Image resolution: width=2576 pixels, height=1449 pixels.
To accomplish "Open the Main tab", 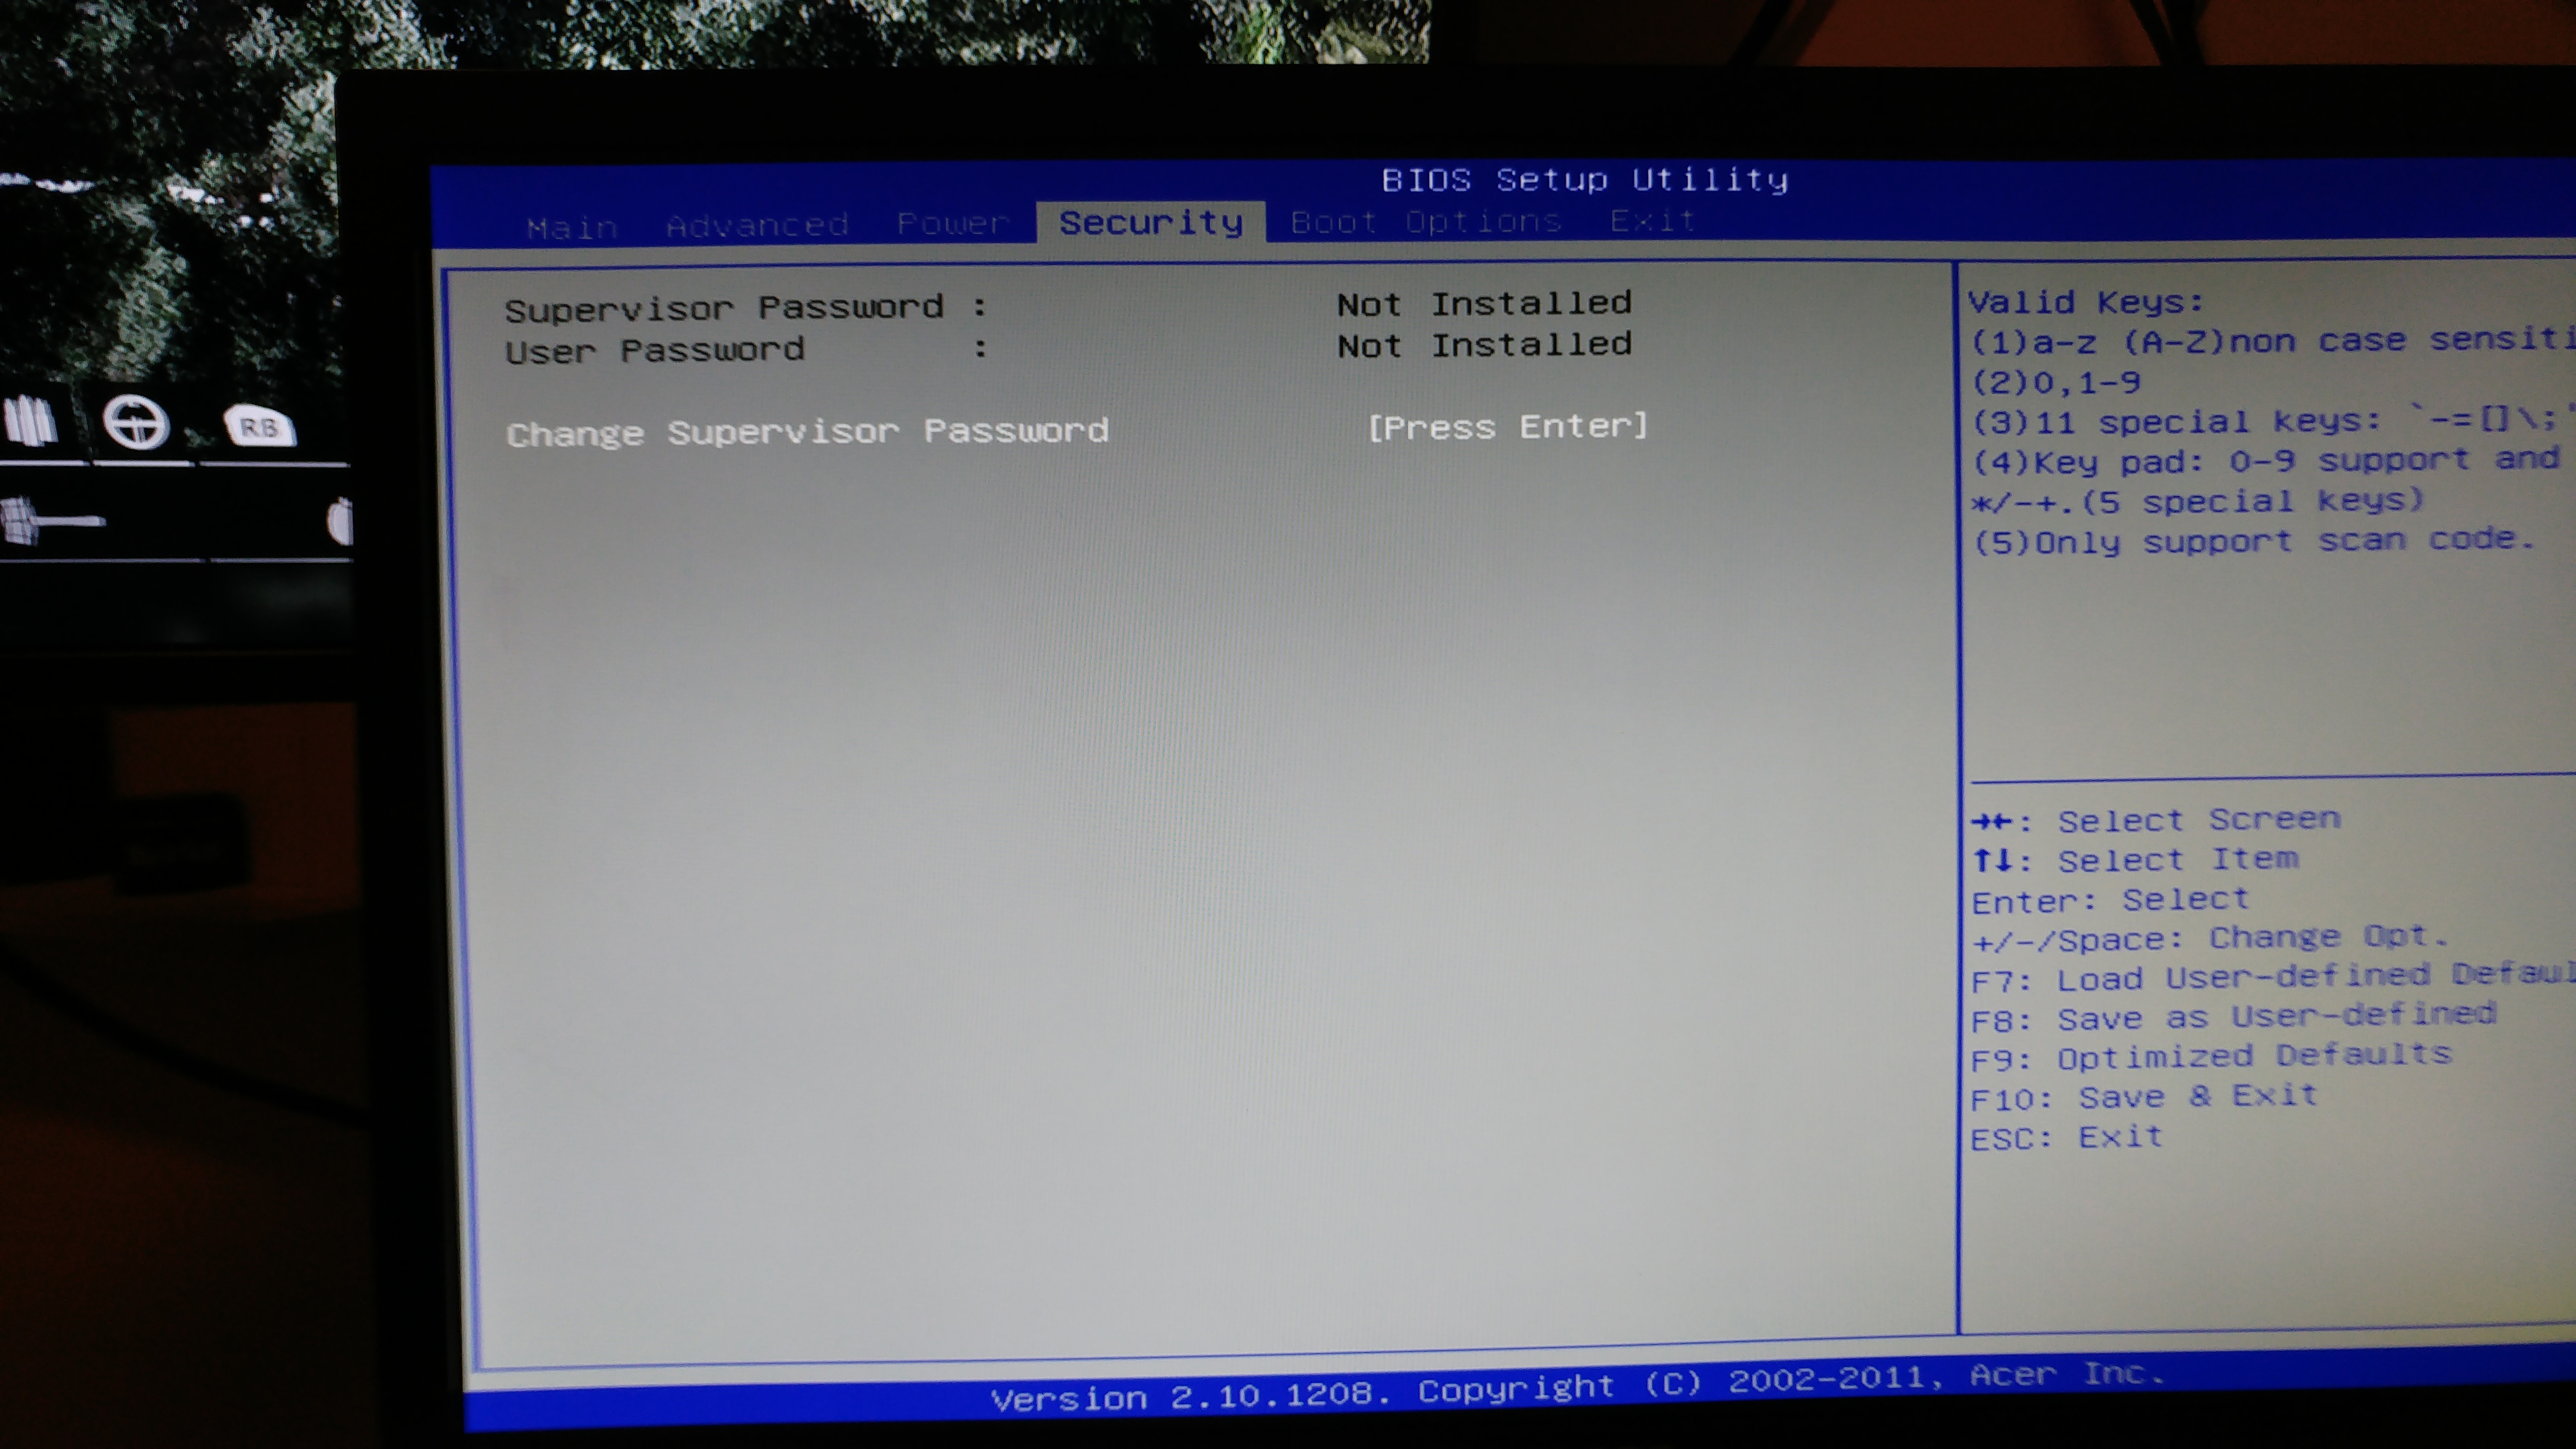I will click(572, 228).
